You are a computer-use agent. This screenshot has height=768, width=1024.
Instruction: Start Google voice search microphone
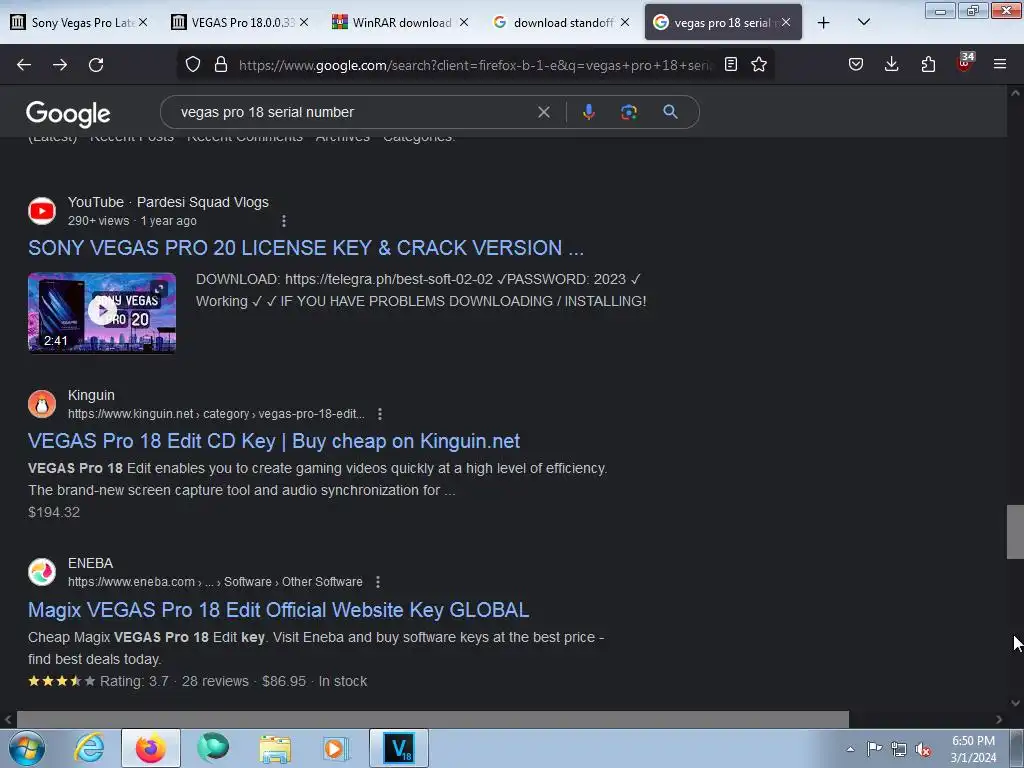pyautogui.click(x=588, y=112)
